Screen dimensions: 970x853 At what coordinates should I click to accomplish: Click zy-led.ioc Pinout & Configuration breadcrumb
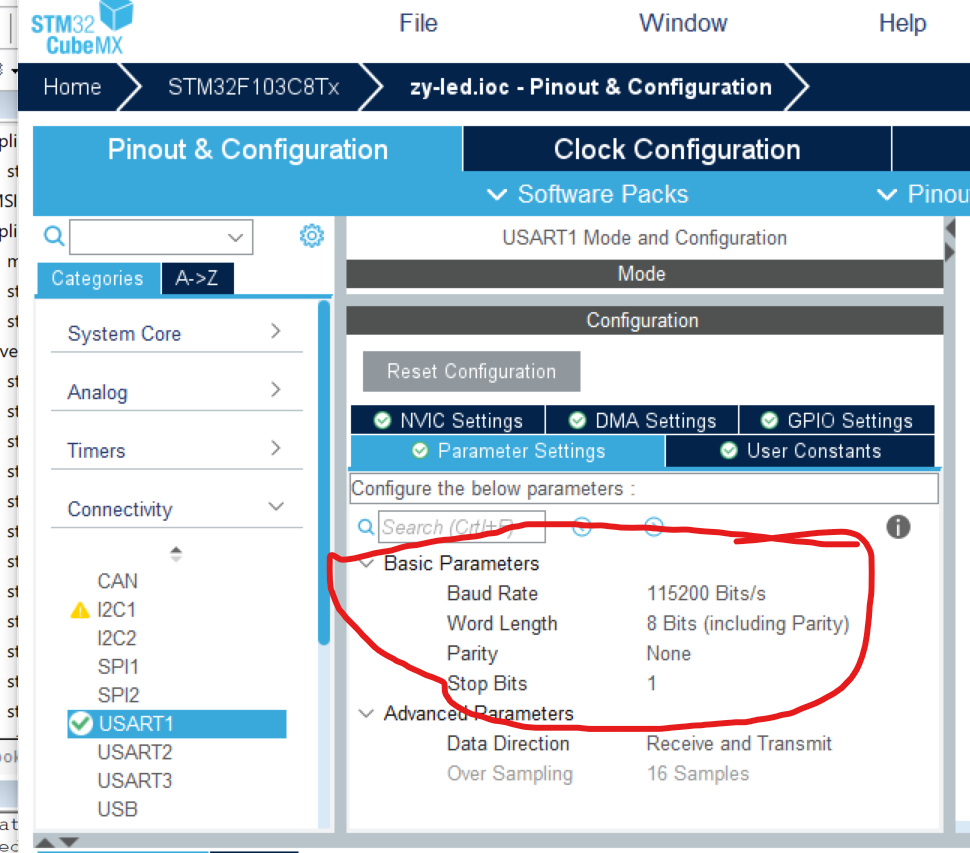click(x=591, y=87)
